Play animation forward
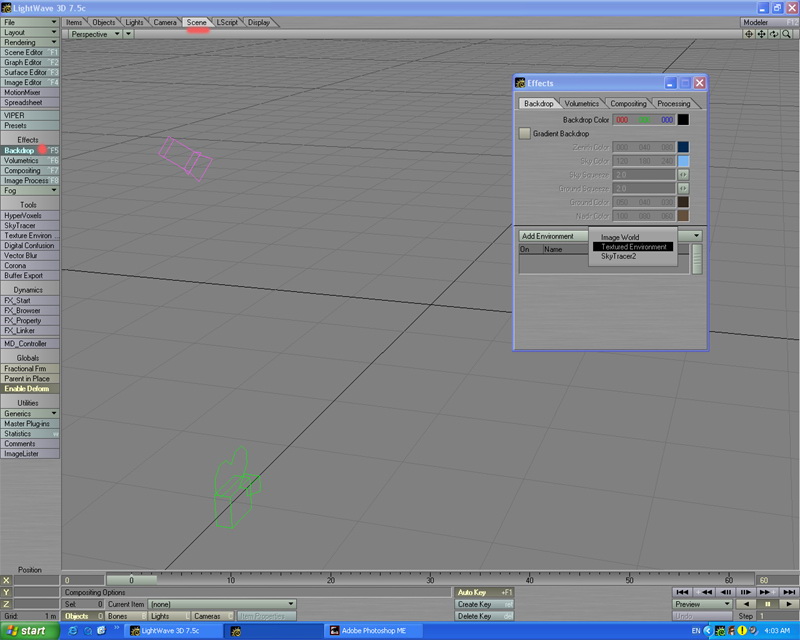Viewport: 800px width, 640px height. coord(789,604)
